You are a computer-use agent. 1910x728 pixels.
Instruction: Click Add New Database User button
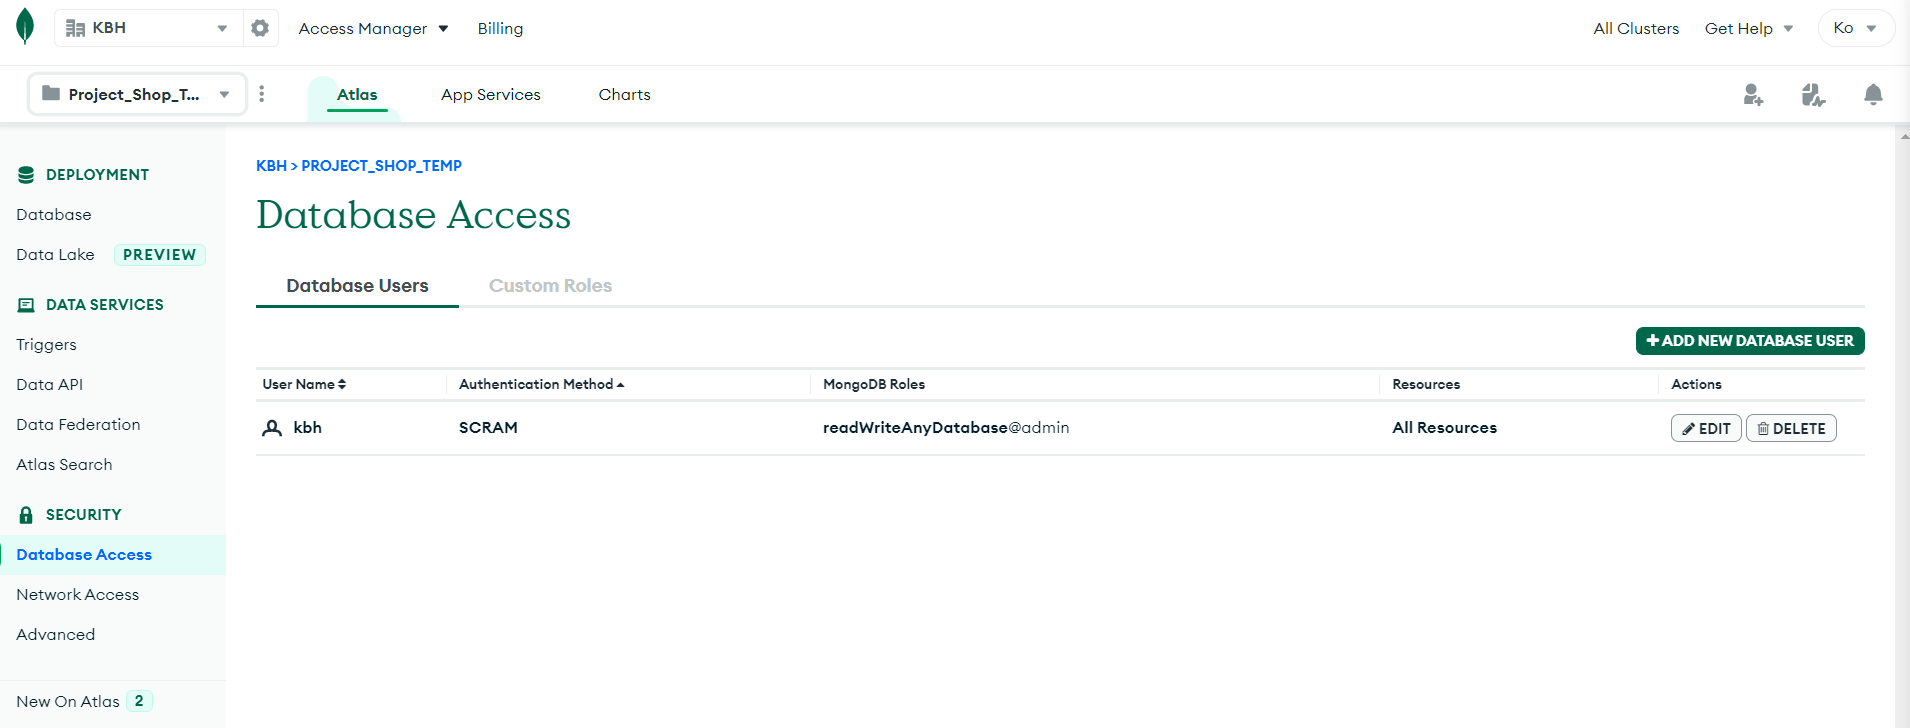pyautogui.click(x=1750, y=341)
